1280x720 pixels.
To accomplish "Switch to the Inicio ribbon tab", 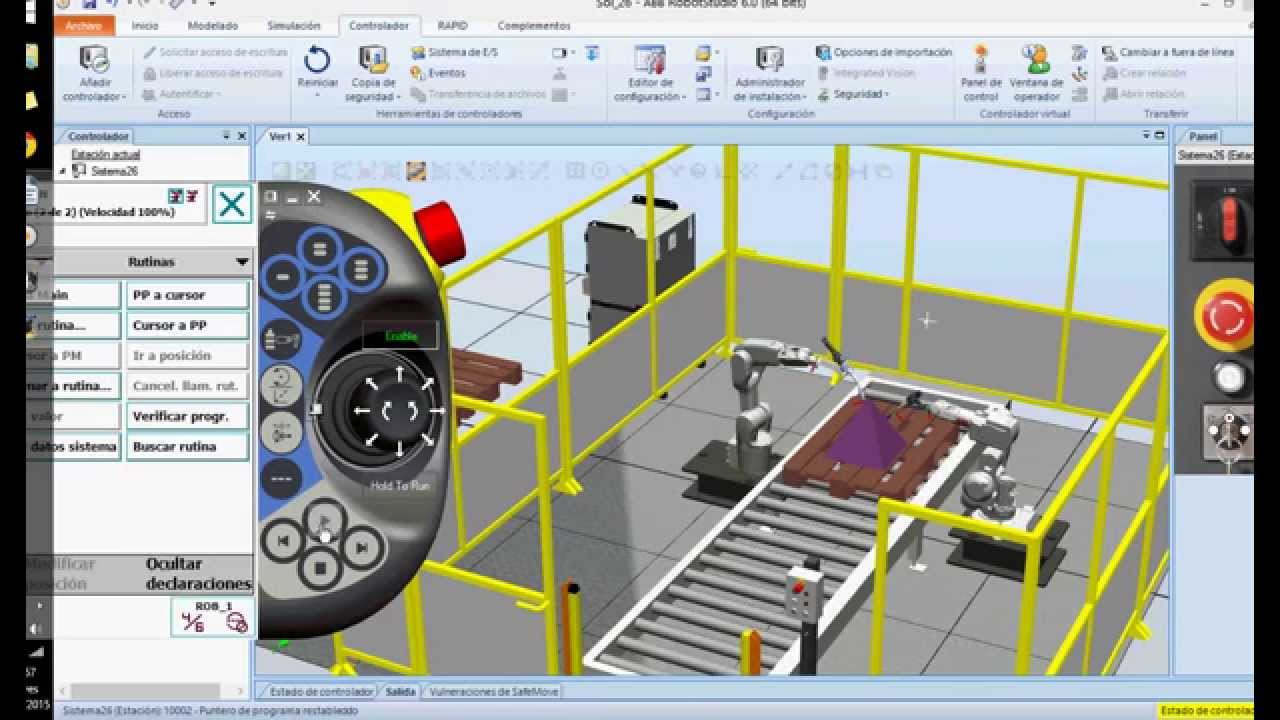I will pyautogui.click(x=145, y=26).
